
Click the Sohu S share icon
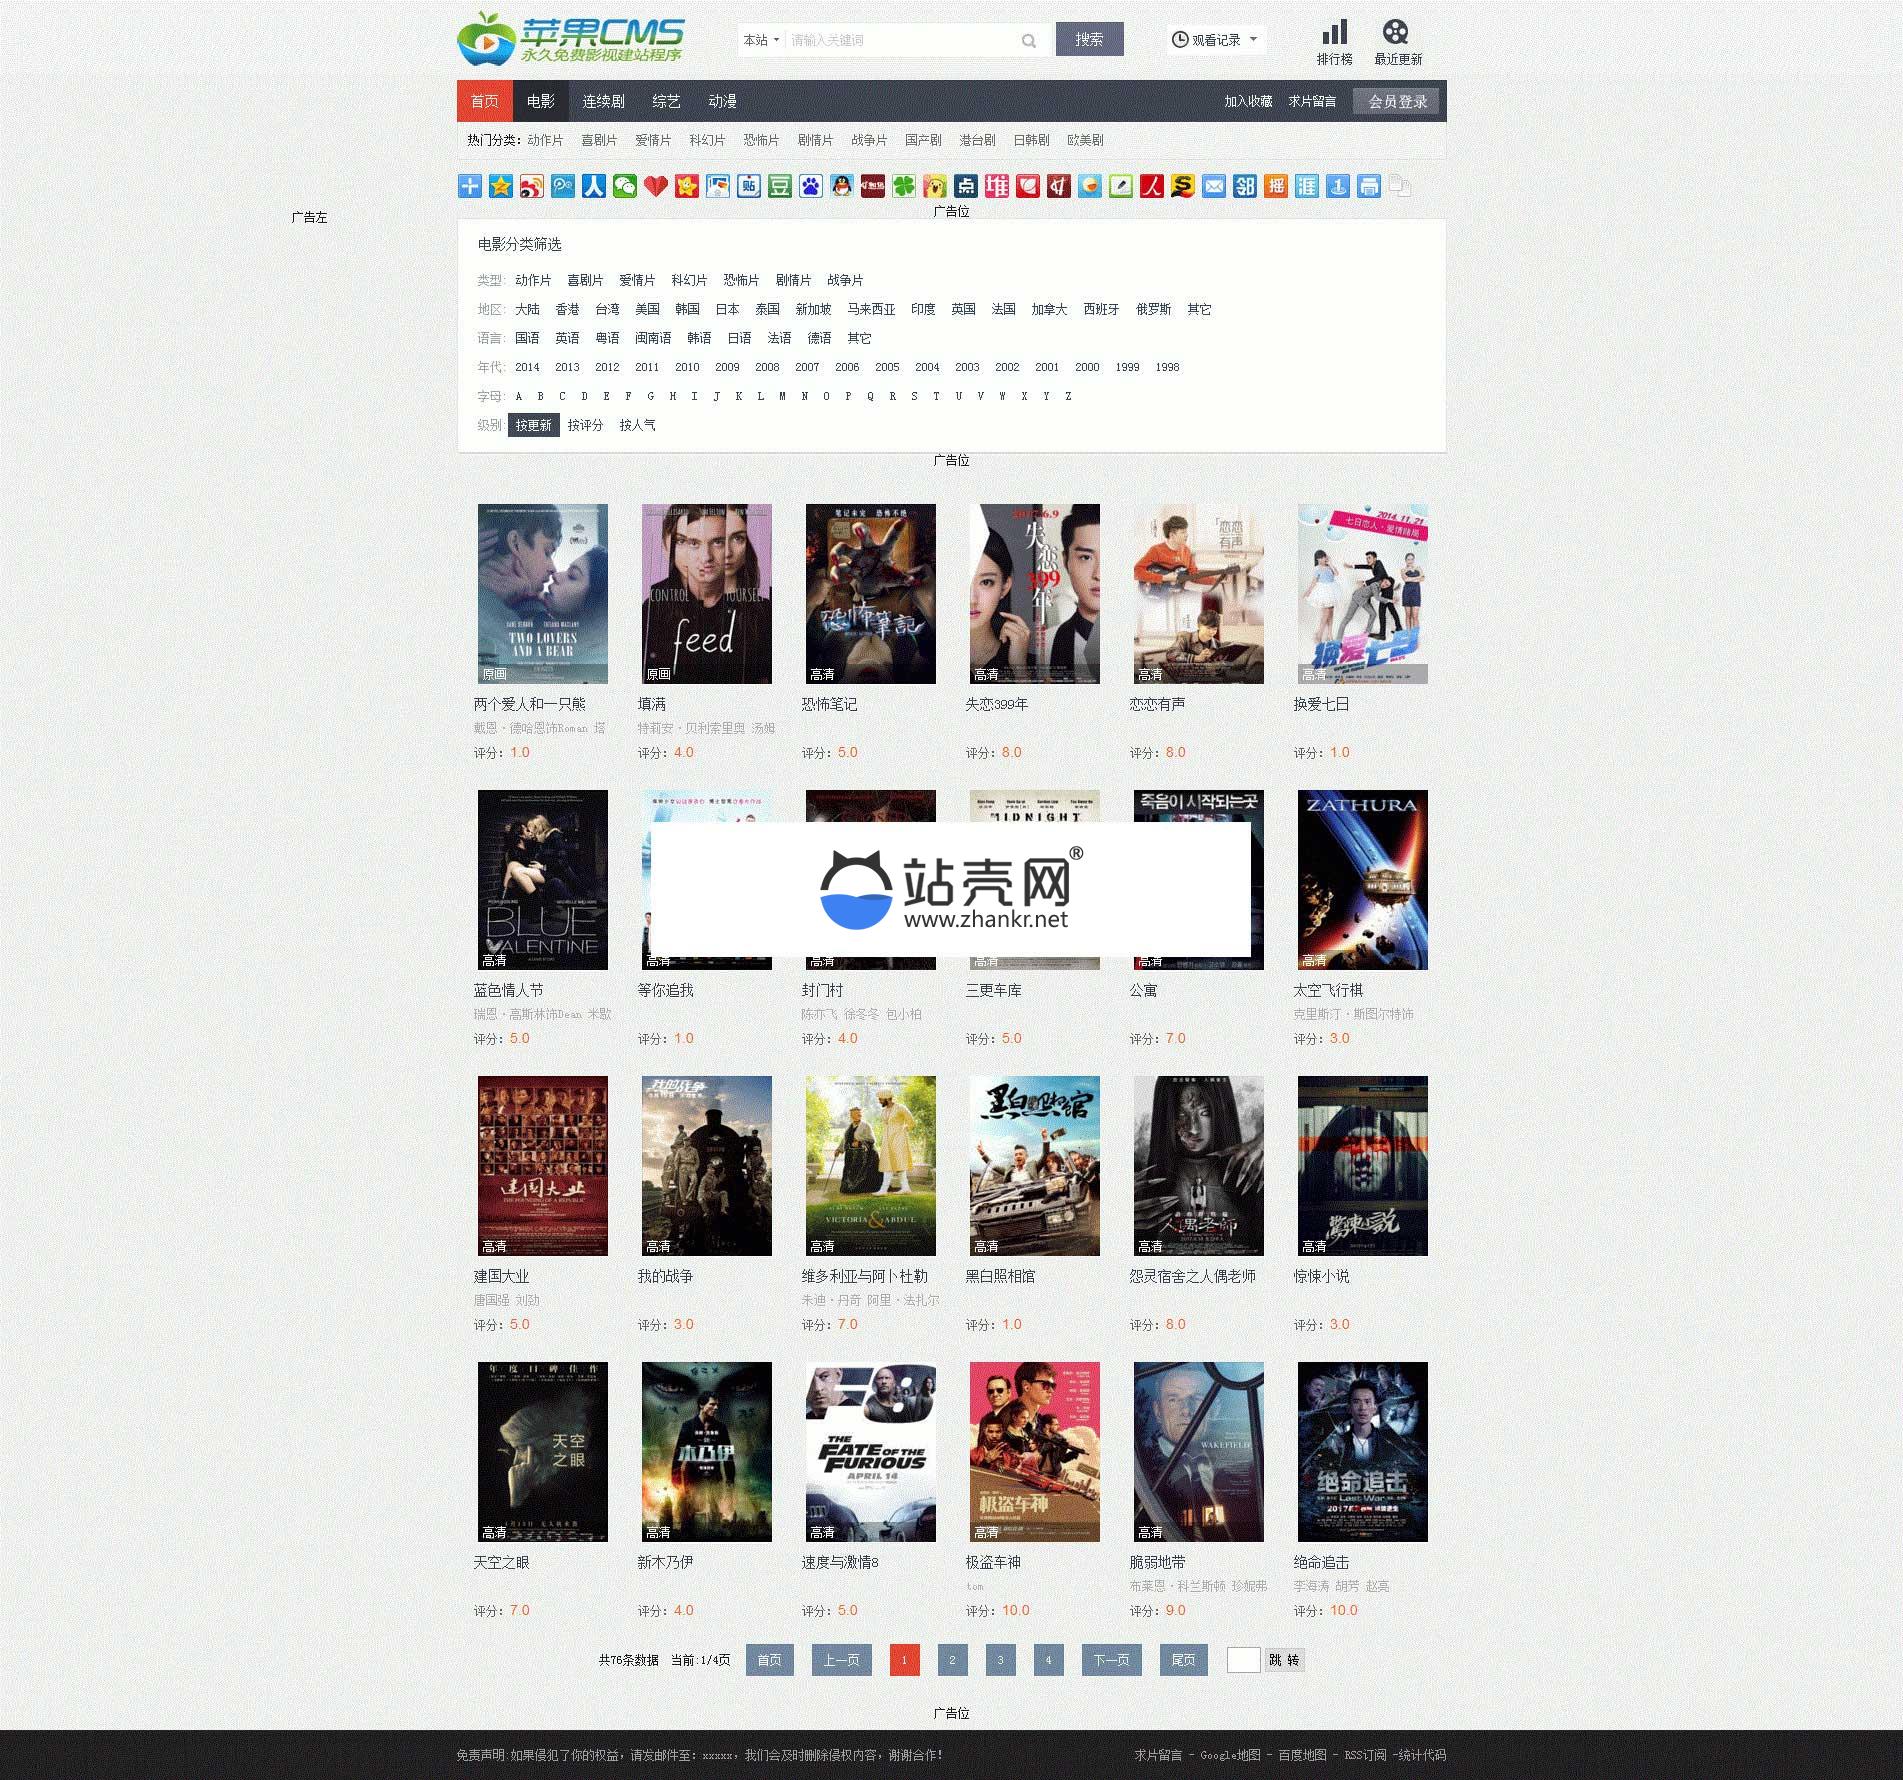point(1182,186)
